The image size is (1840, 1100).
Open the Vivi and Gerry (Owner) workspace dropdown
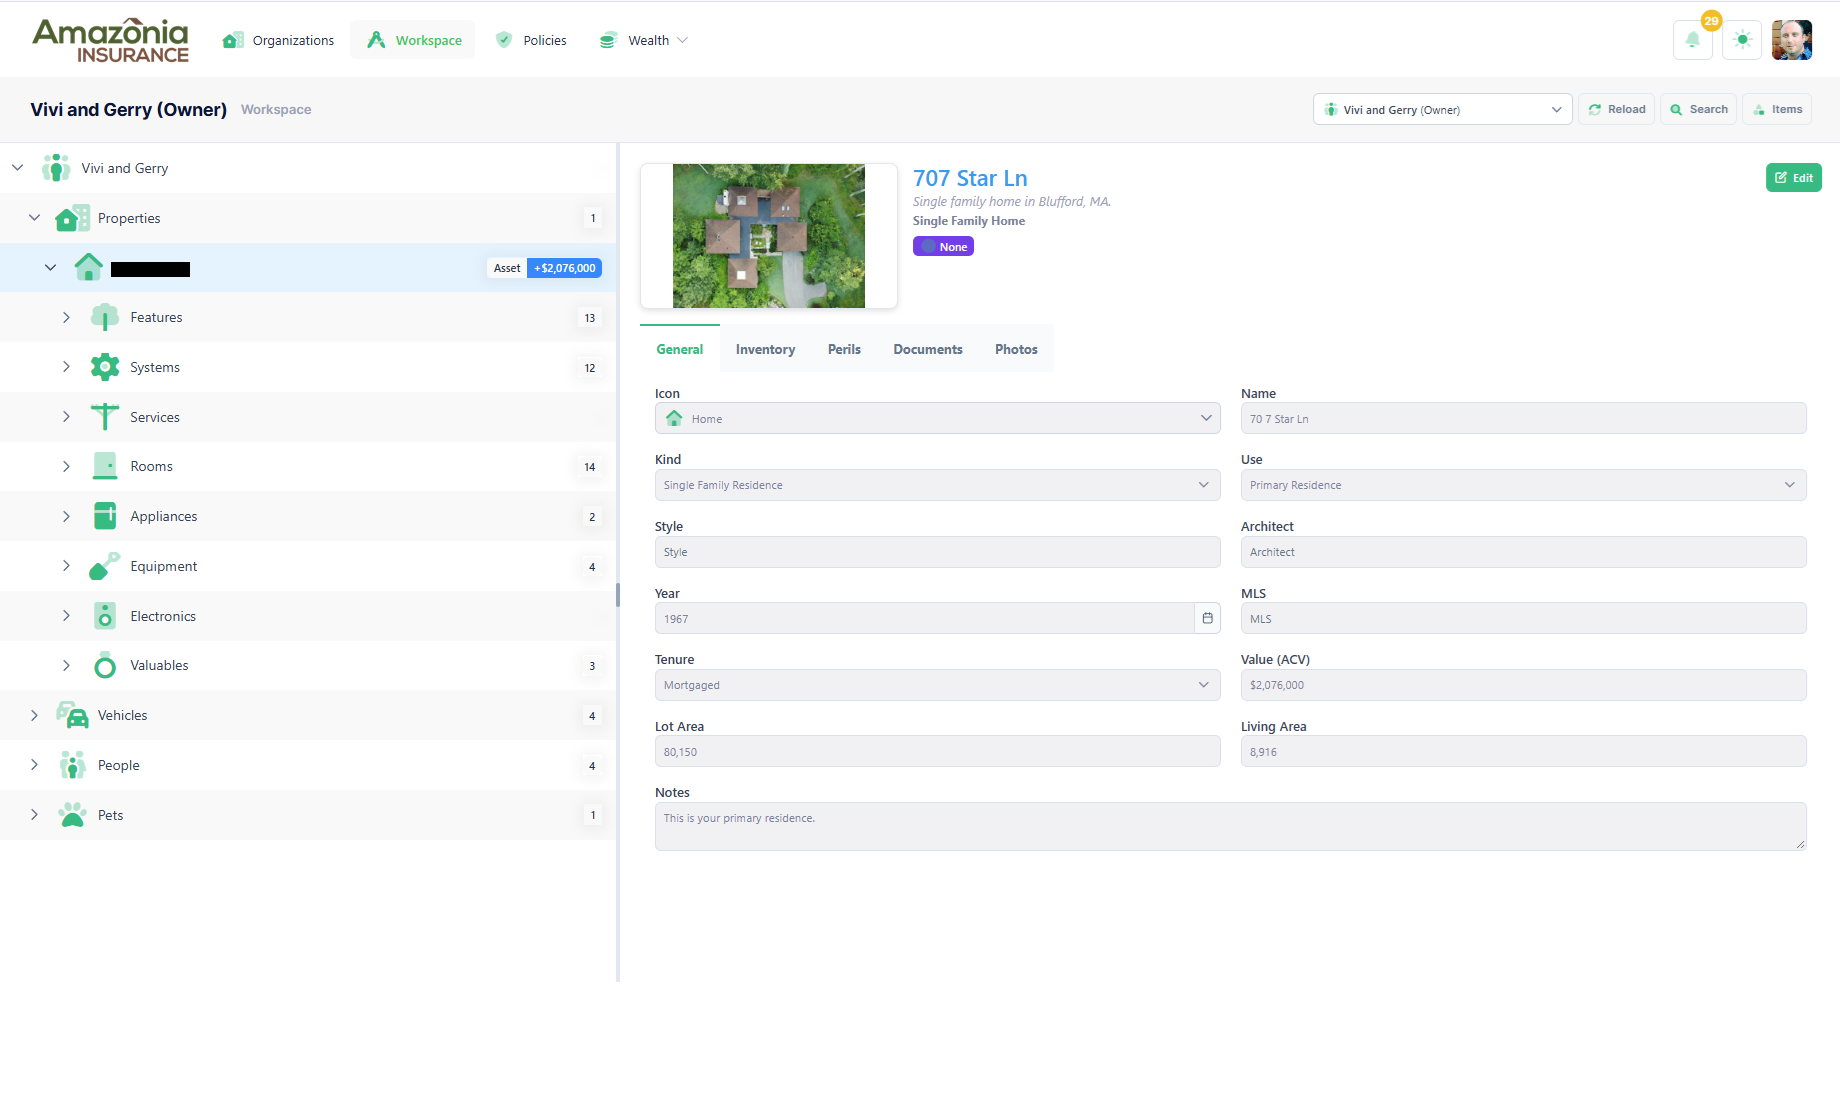(1442, 109)
